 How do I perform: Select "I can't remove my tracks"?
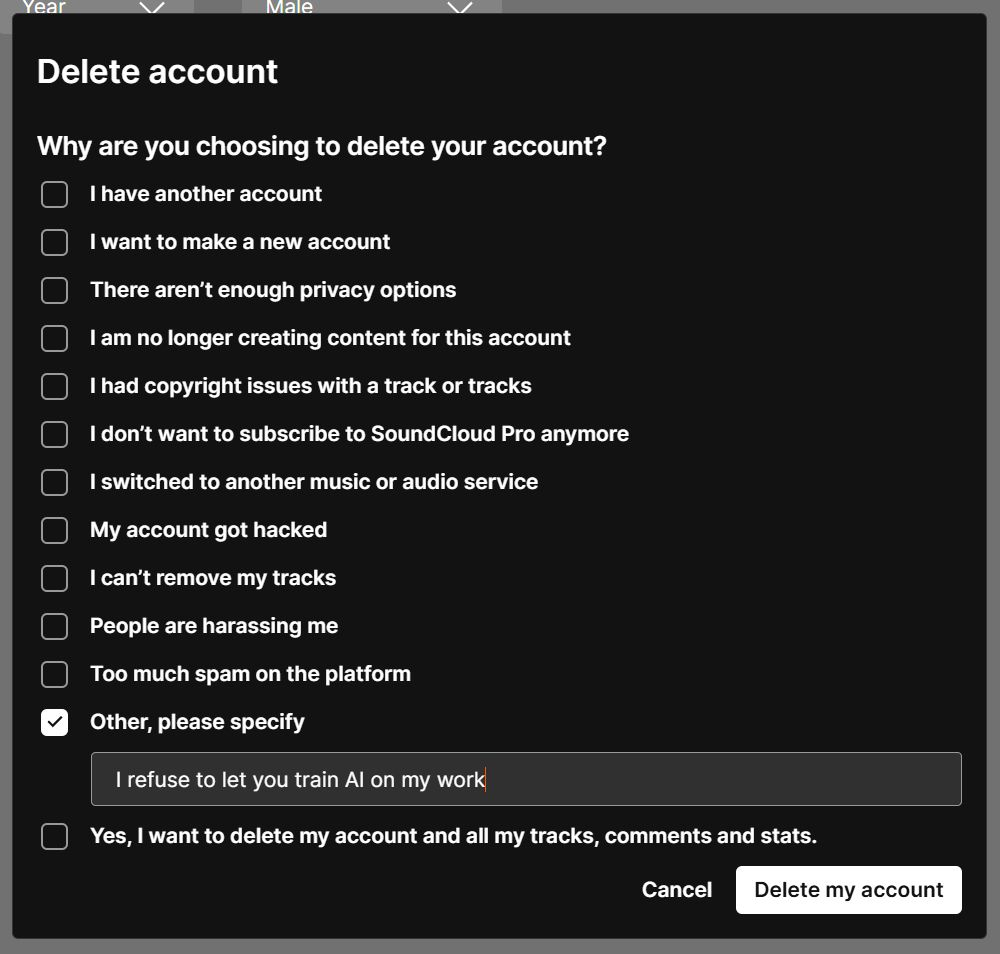54,578
